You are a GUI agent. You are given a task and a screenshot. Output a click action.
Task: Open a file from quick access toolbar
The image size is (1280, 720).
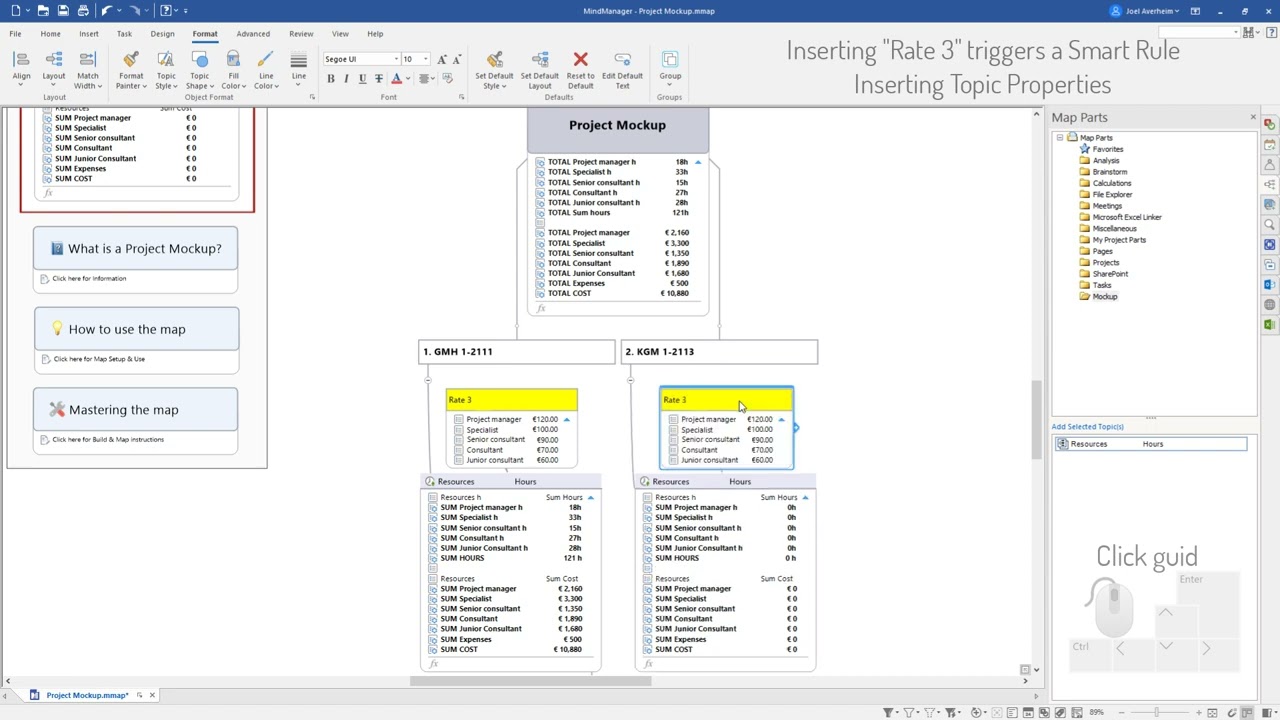click(43, 11)
